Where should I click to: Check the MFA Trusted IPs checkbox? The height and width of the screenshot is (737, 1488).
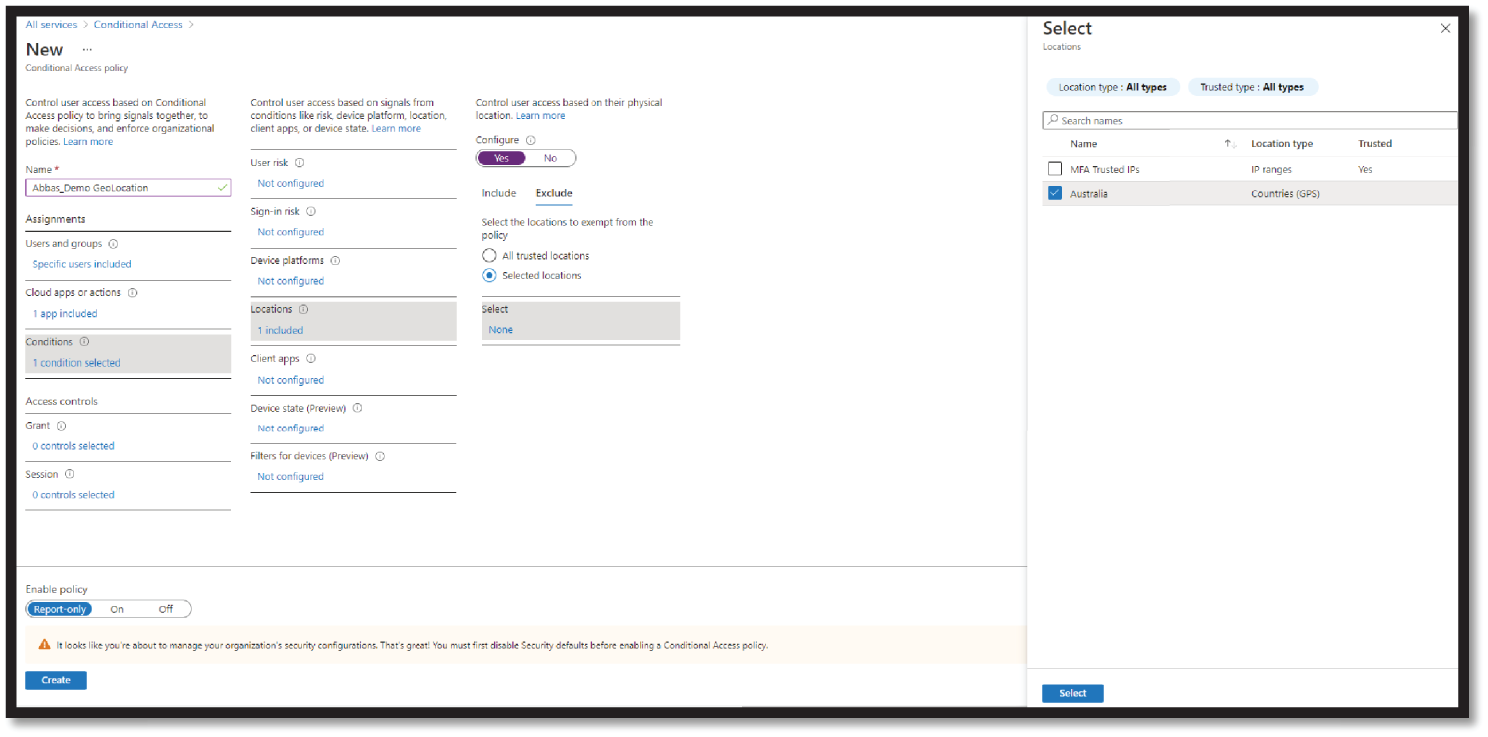pyautogui.click(x=1055, y=169)
